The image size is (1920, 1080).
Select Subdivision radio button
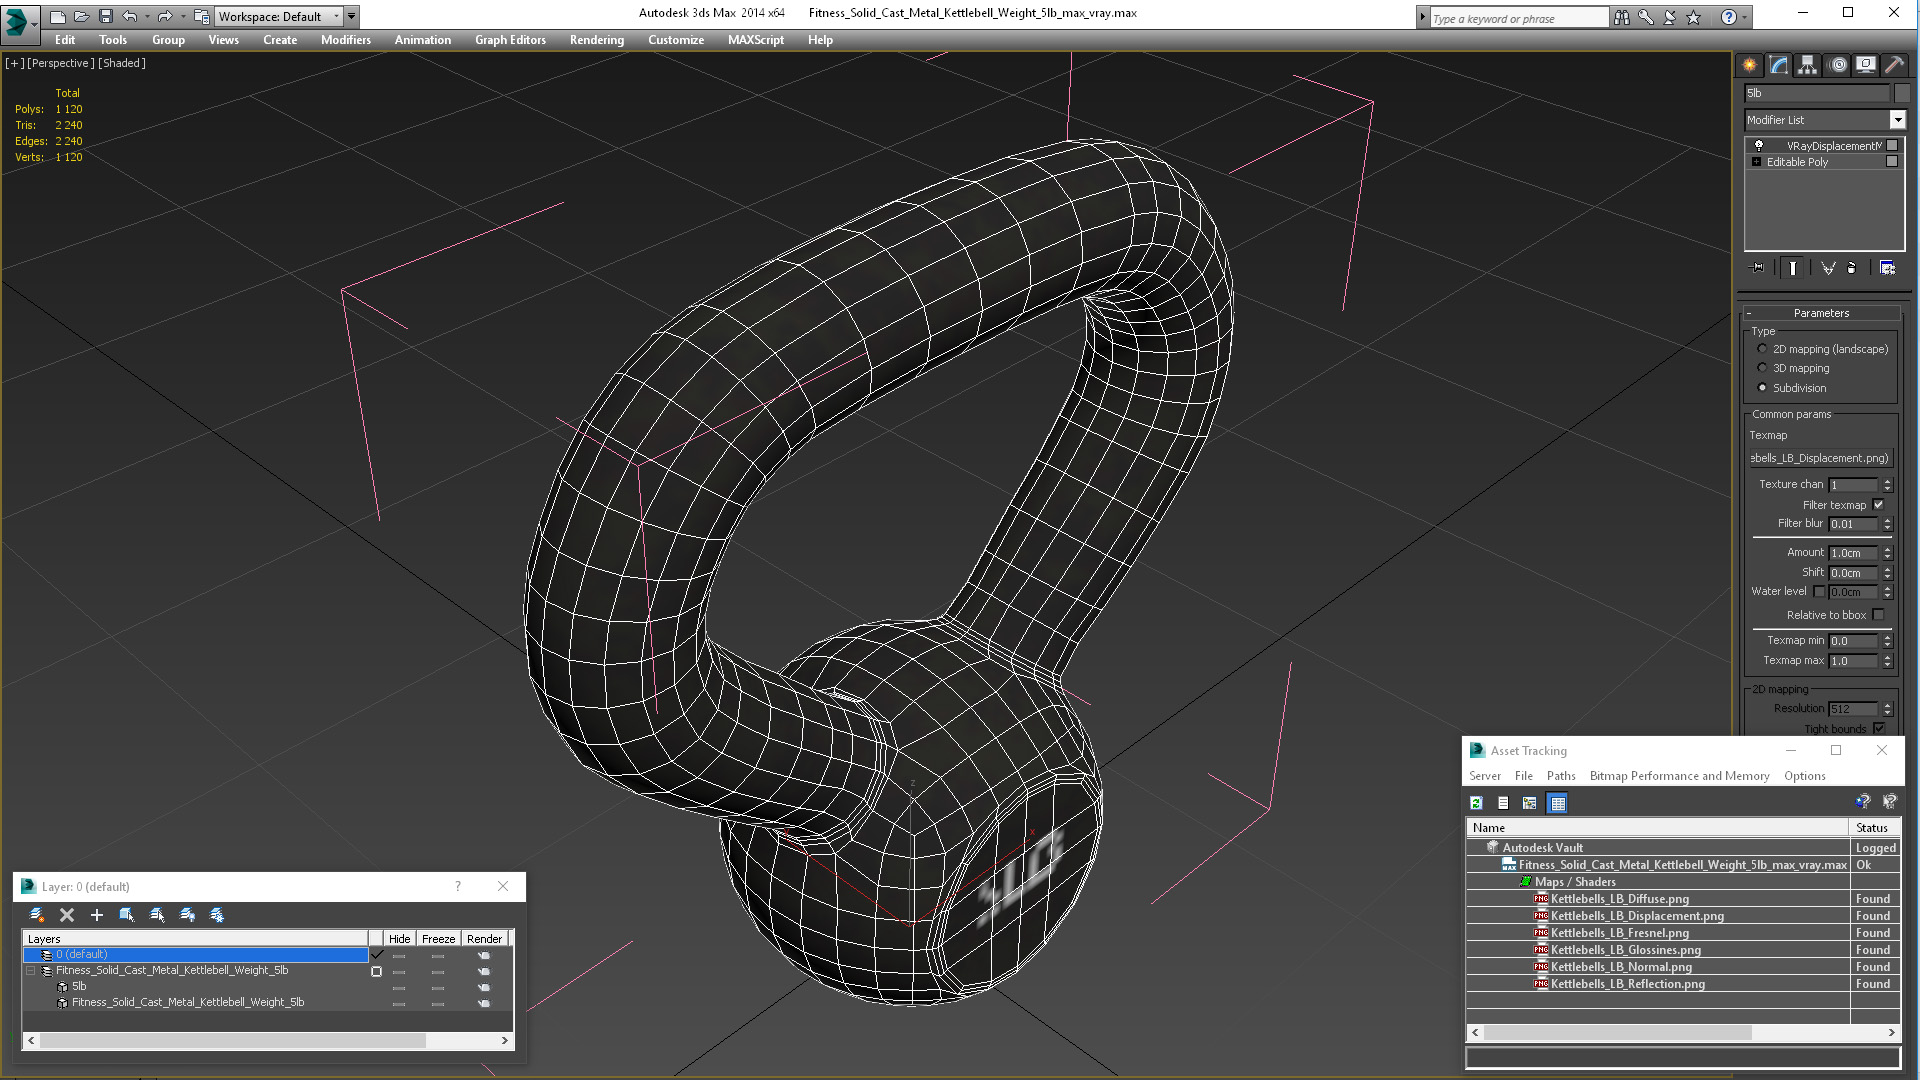click(1762, 388)
